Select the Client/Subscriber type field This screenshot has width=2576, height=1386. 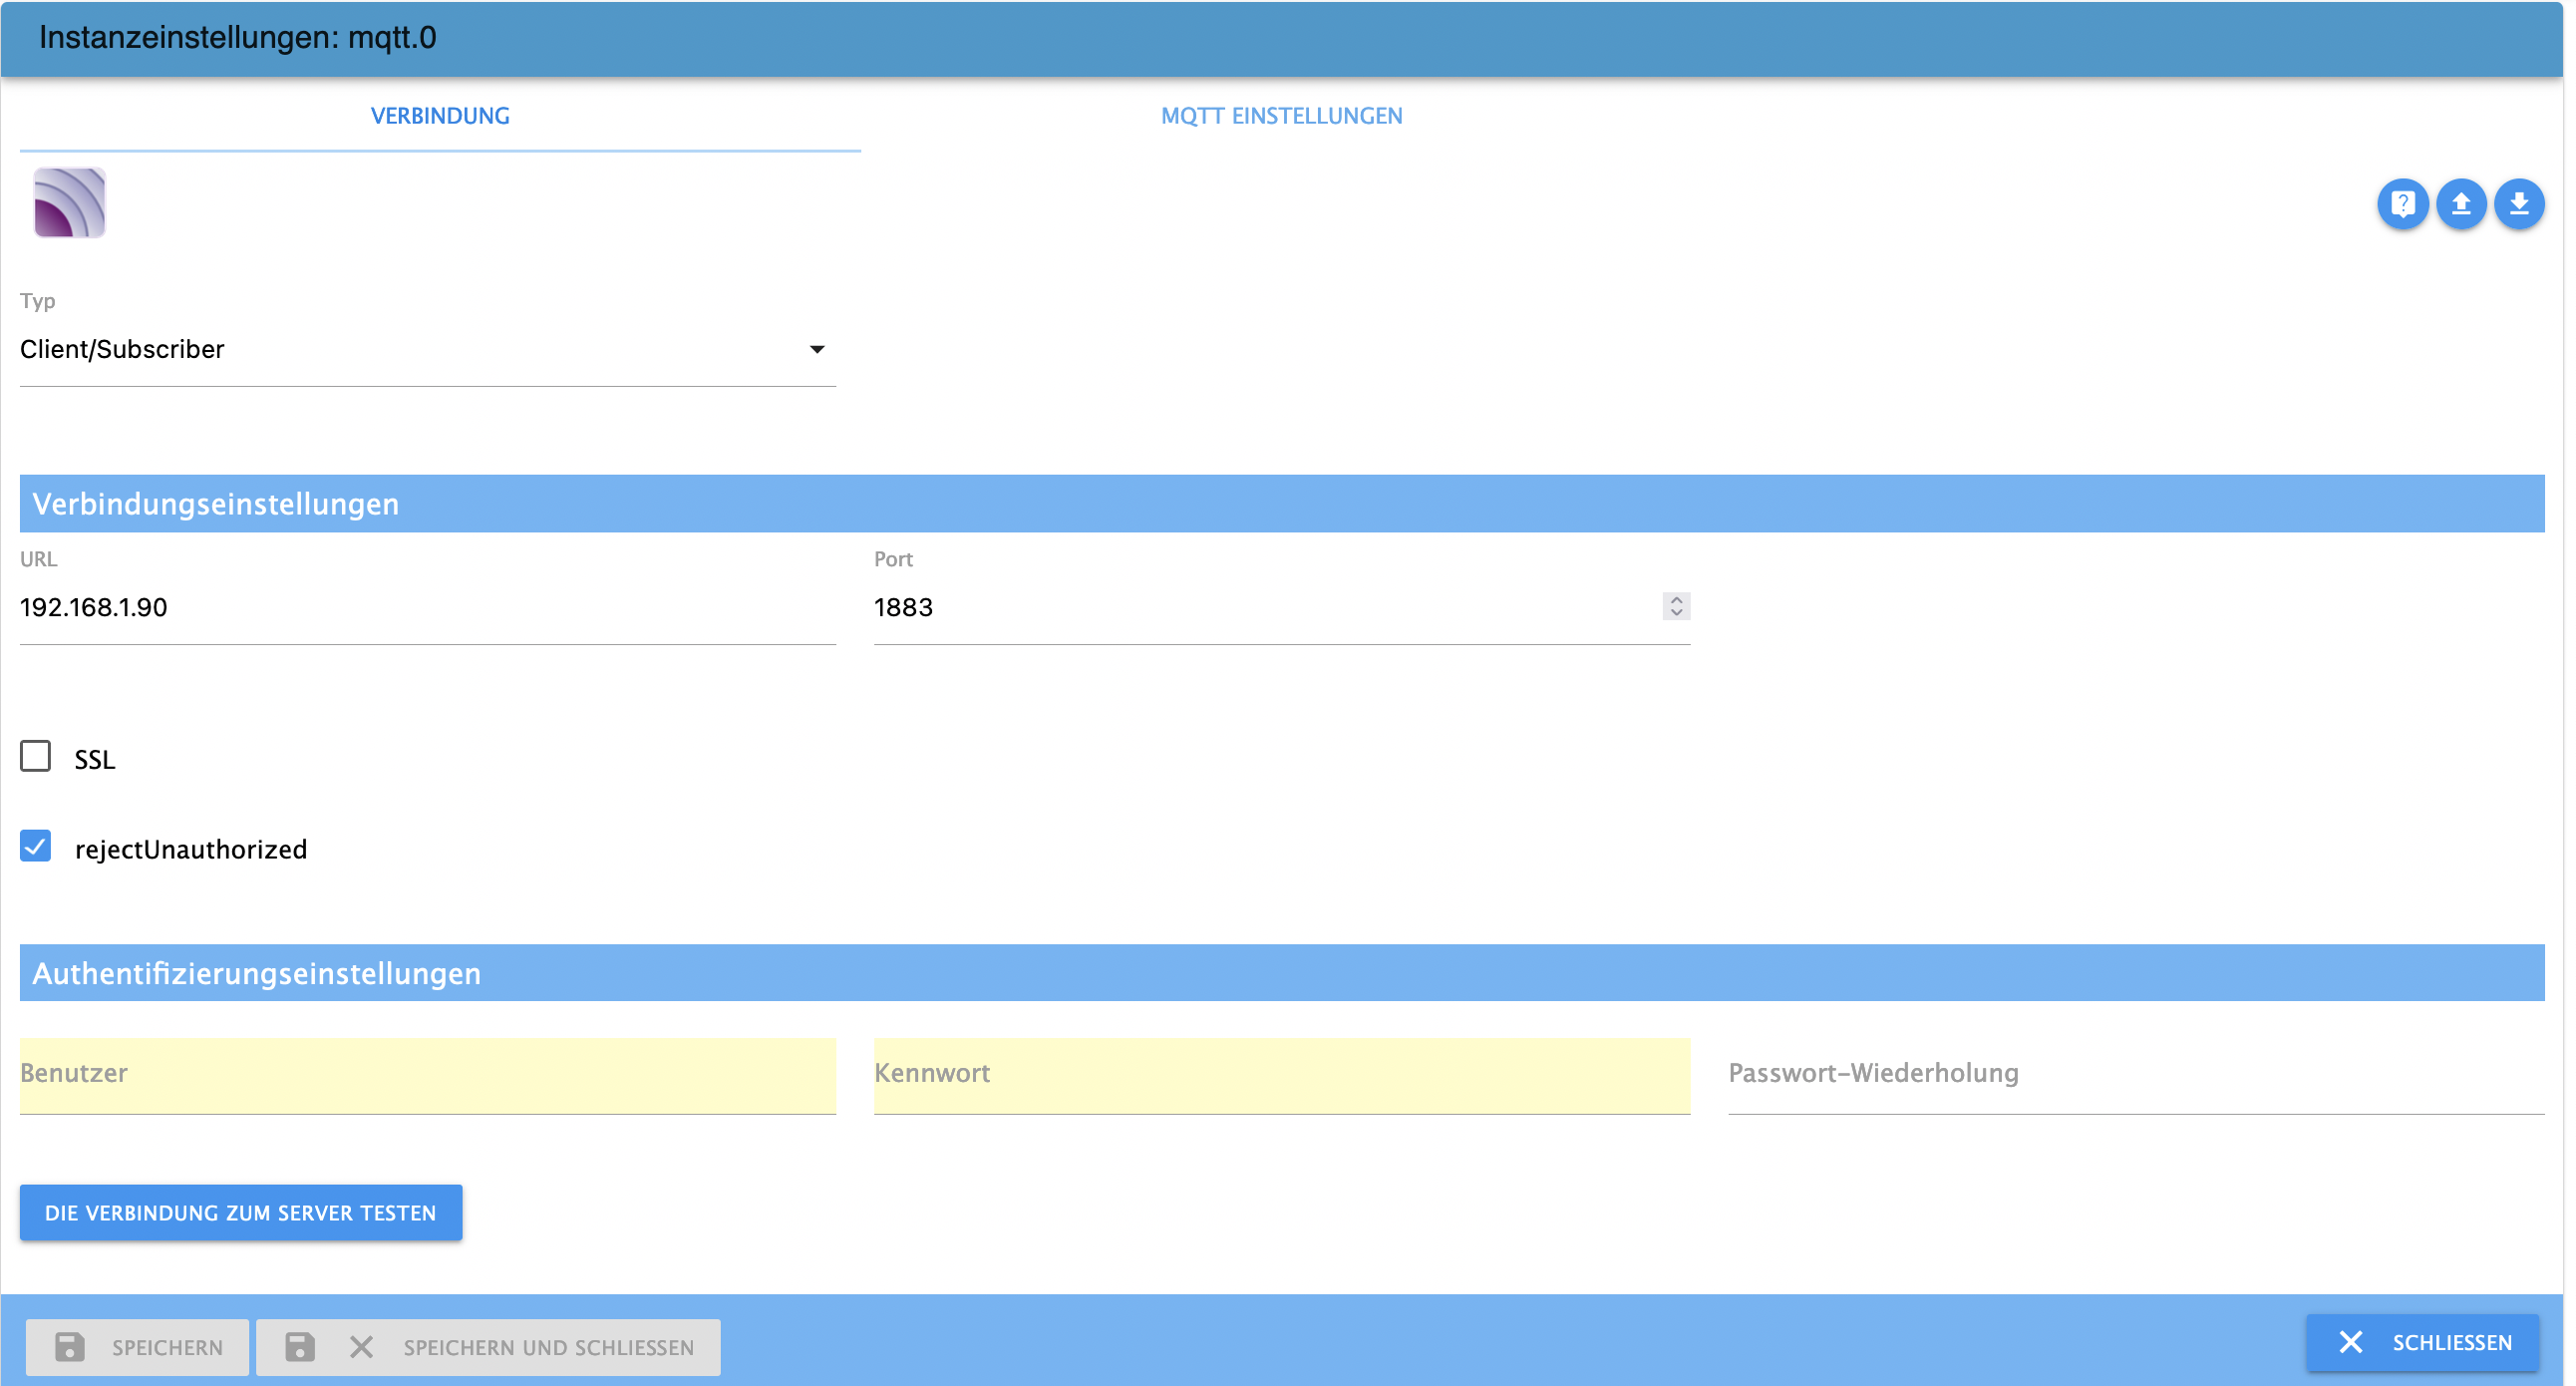400,349
